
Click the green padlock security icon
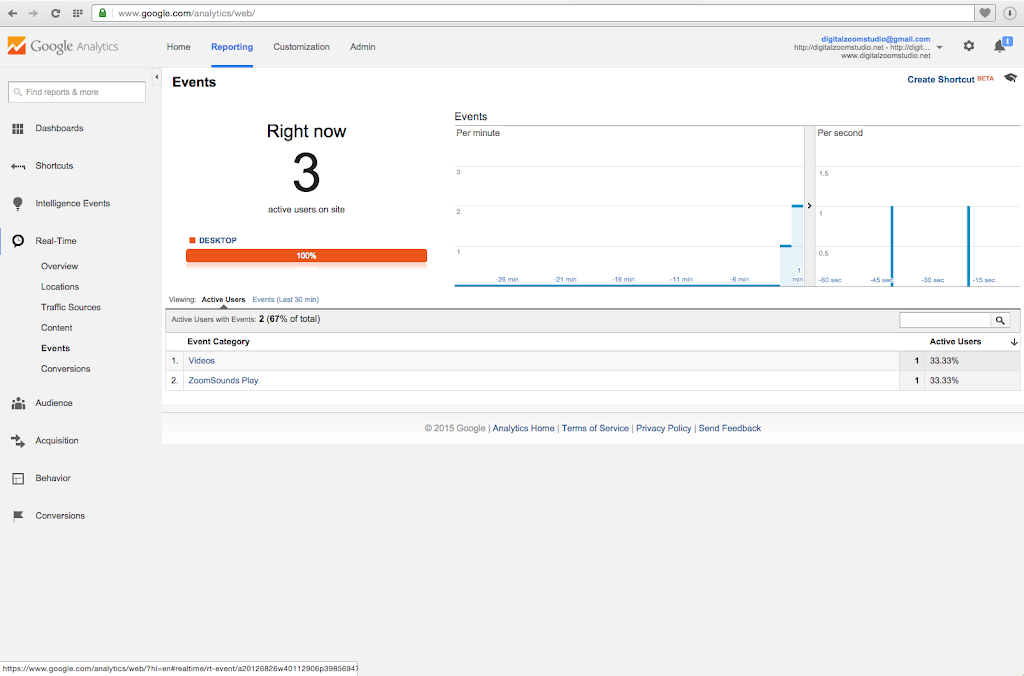pyautogui.click(x=103, y=12)
